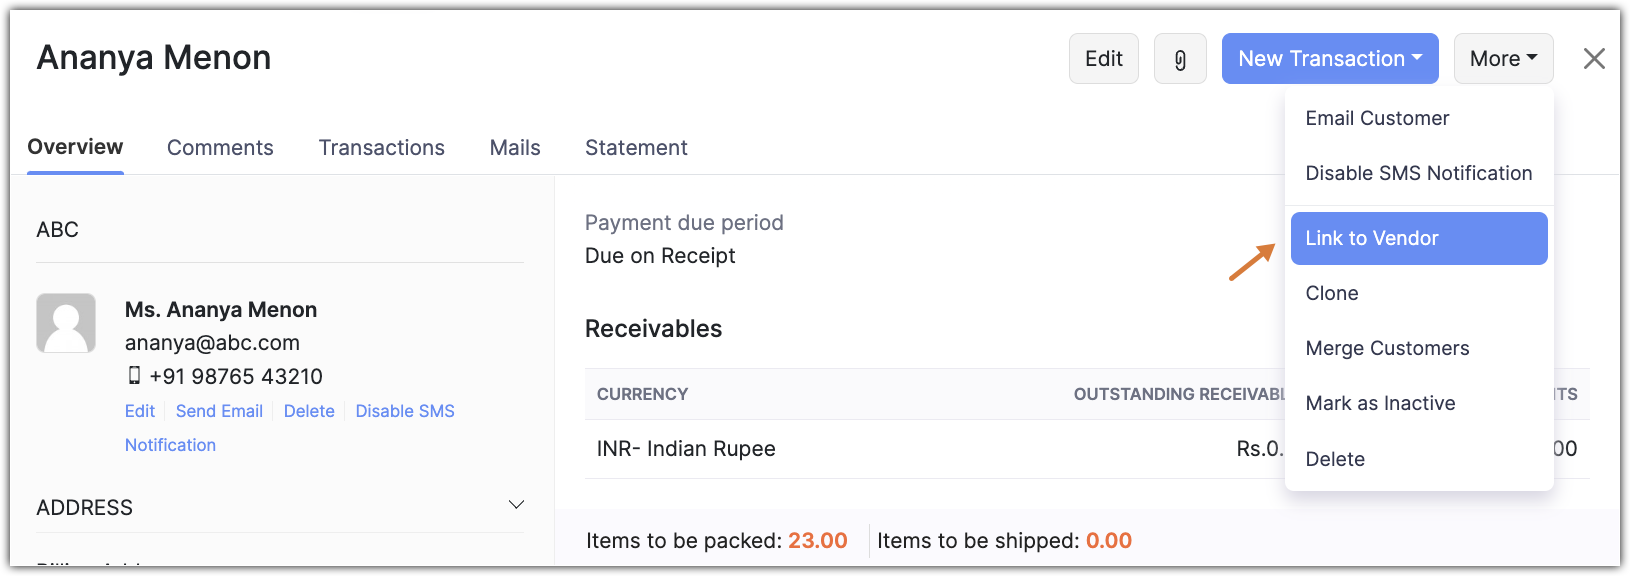Select Merge Customers in the menu
The image size is (1630, 576).
point(1387,348)
